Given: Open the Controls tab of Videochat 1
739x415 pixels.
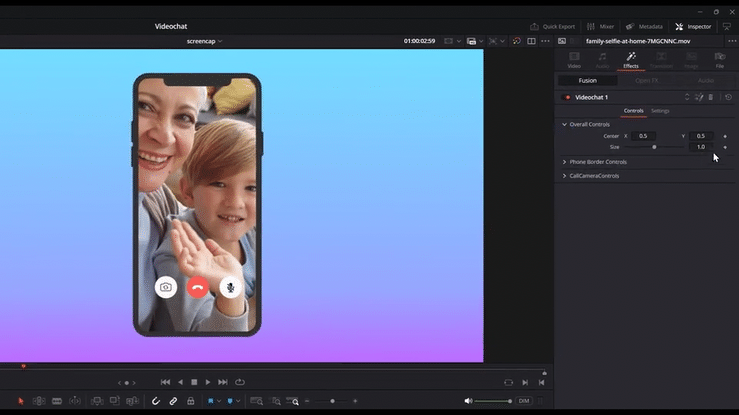Looking at the screenshot, I should click(633, 111).
